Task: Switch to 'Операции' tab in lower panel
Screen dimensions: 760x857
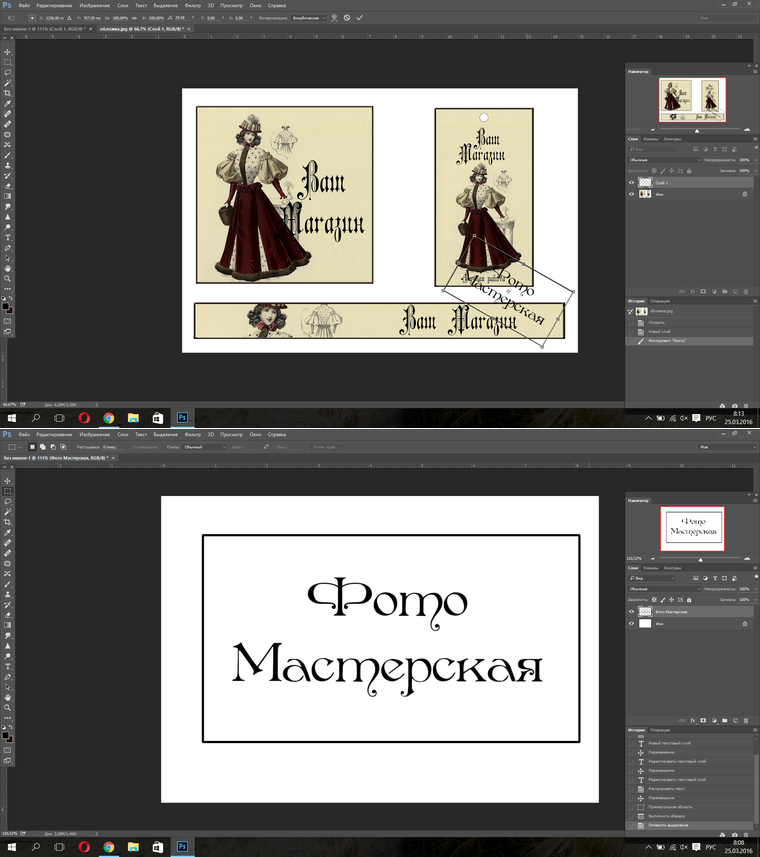Action: 660,730
